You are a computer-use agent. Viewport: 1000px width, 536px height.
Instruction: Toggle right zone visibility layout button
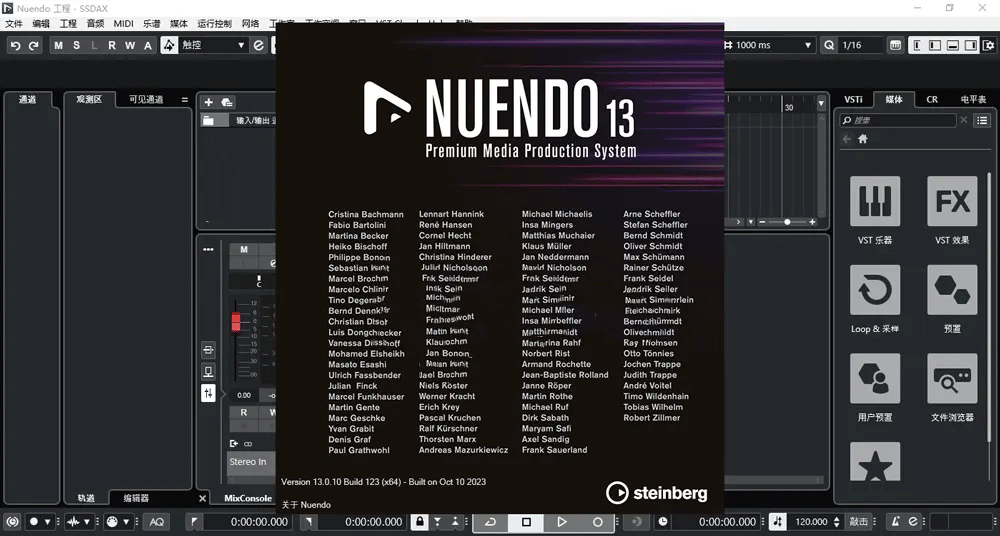pyautogui.click(x=971, y=45)
